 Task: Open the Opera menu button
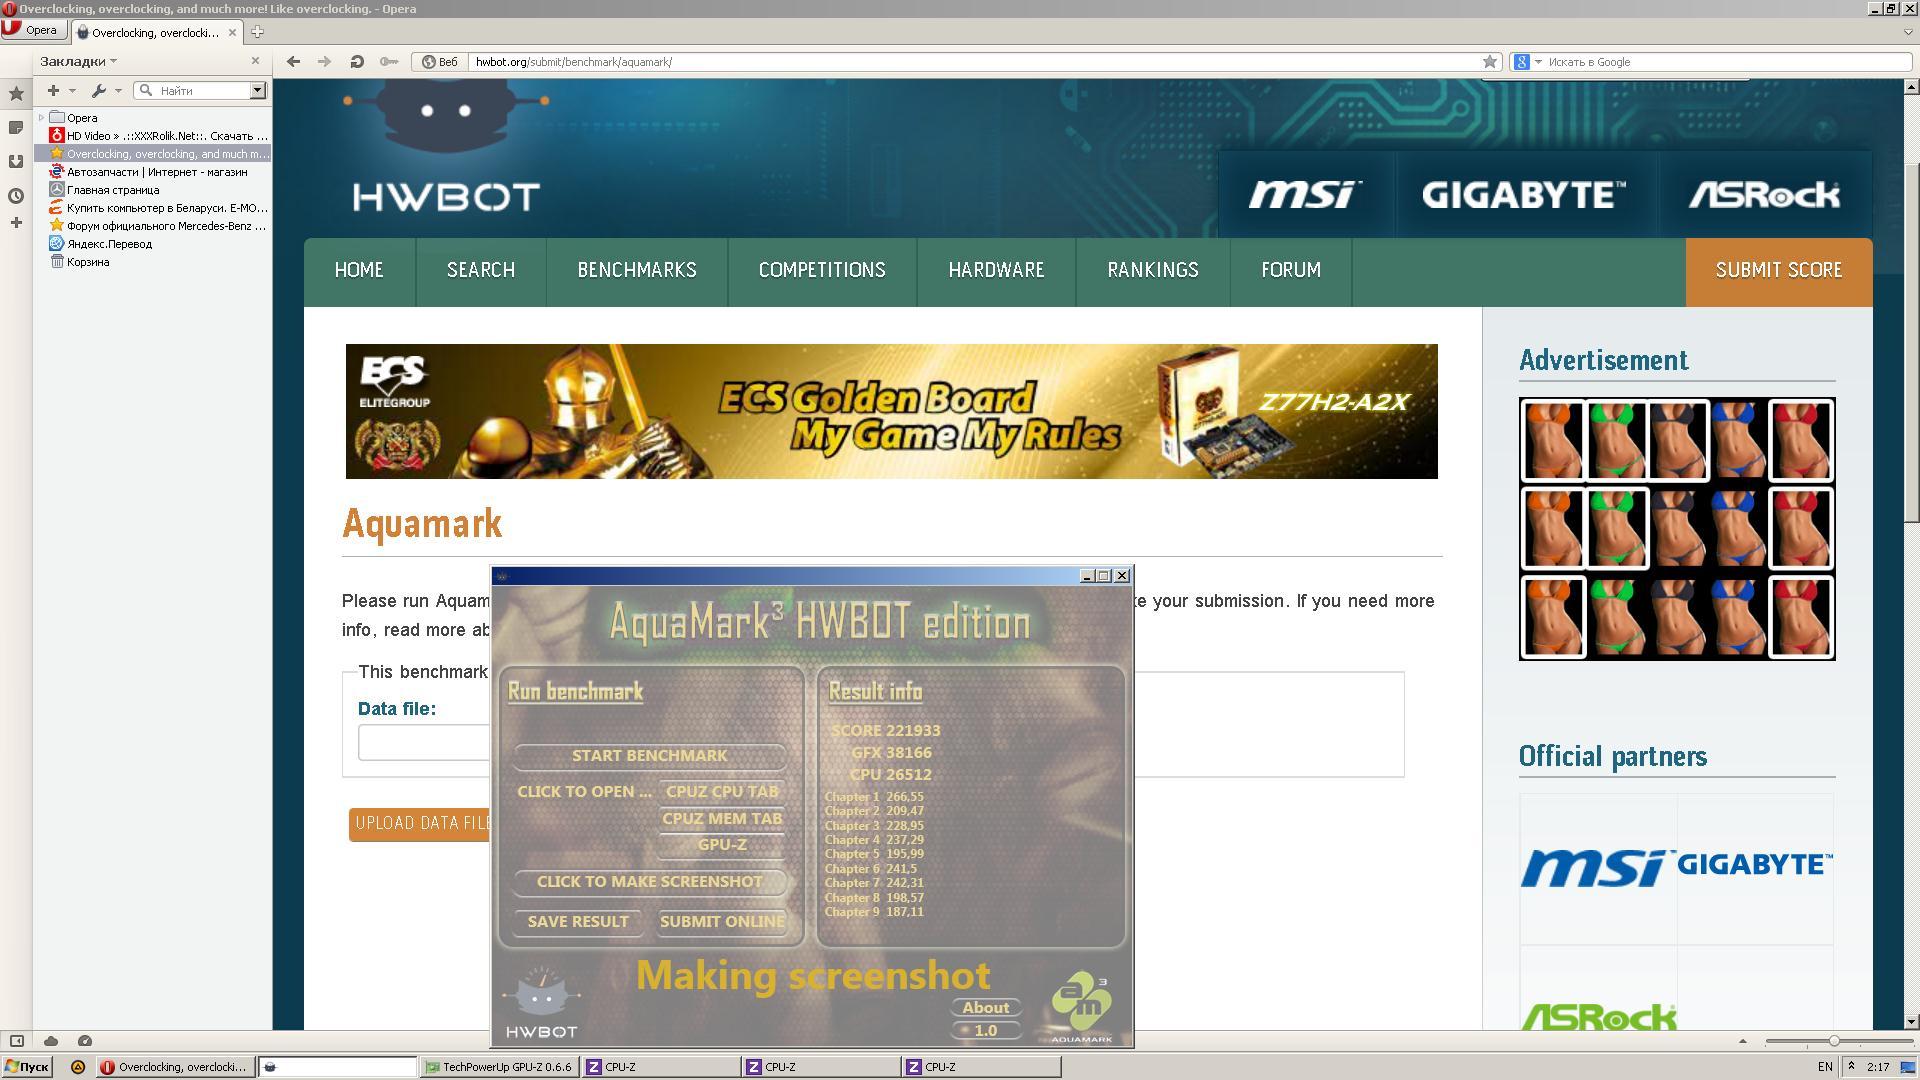pos(34,30)
